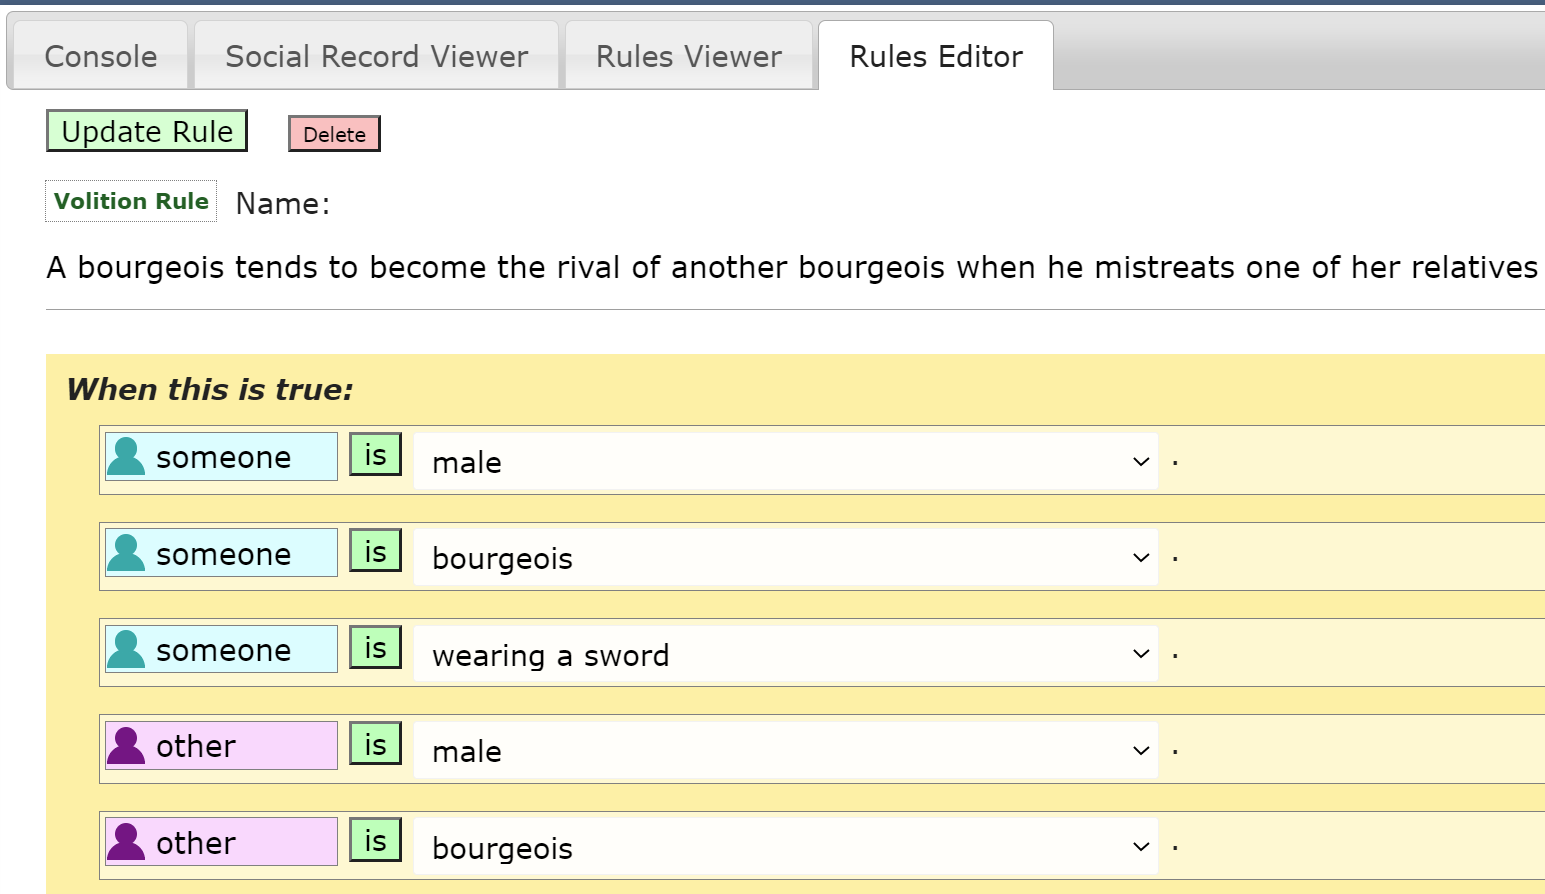The width and height of the screenshot is (1545, 894).
Task: Toggle the 'is' operator for the someone bourgeois condition
Action: point(375,551)
